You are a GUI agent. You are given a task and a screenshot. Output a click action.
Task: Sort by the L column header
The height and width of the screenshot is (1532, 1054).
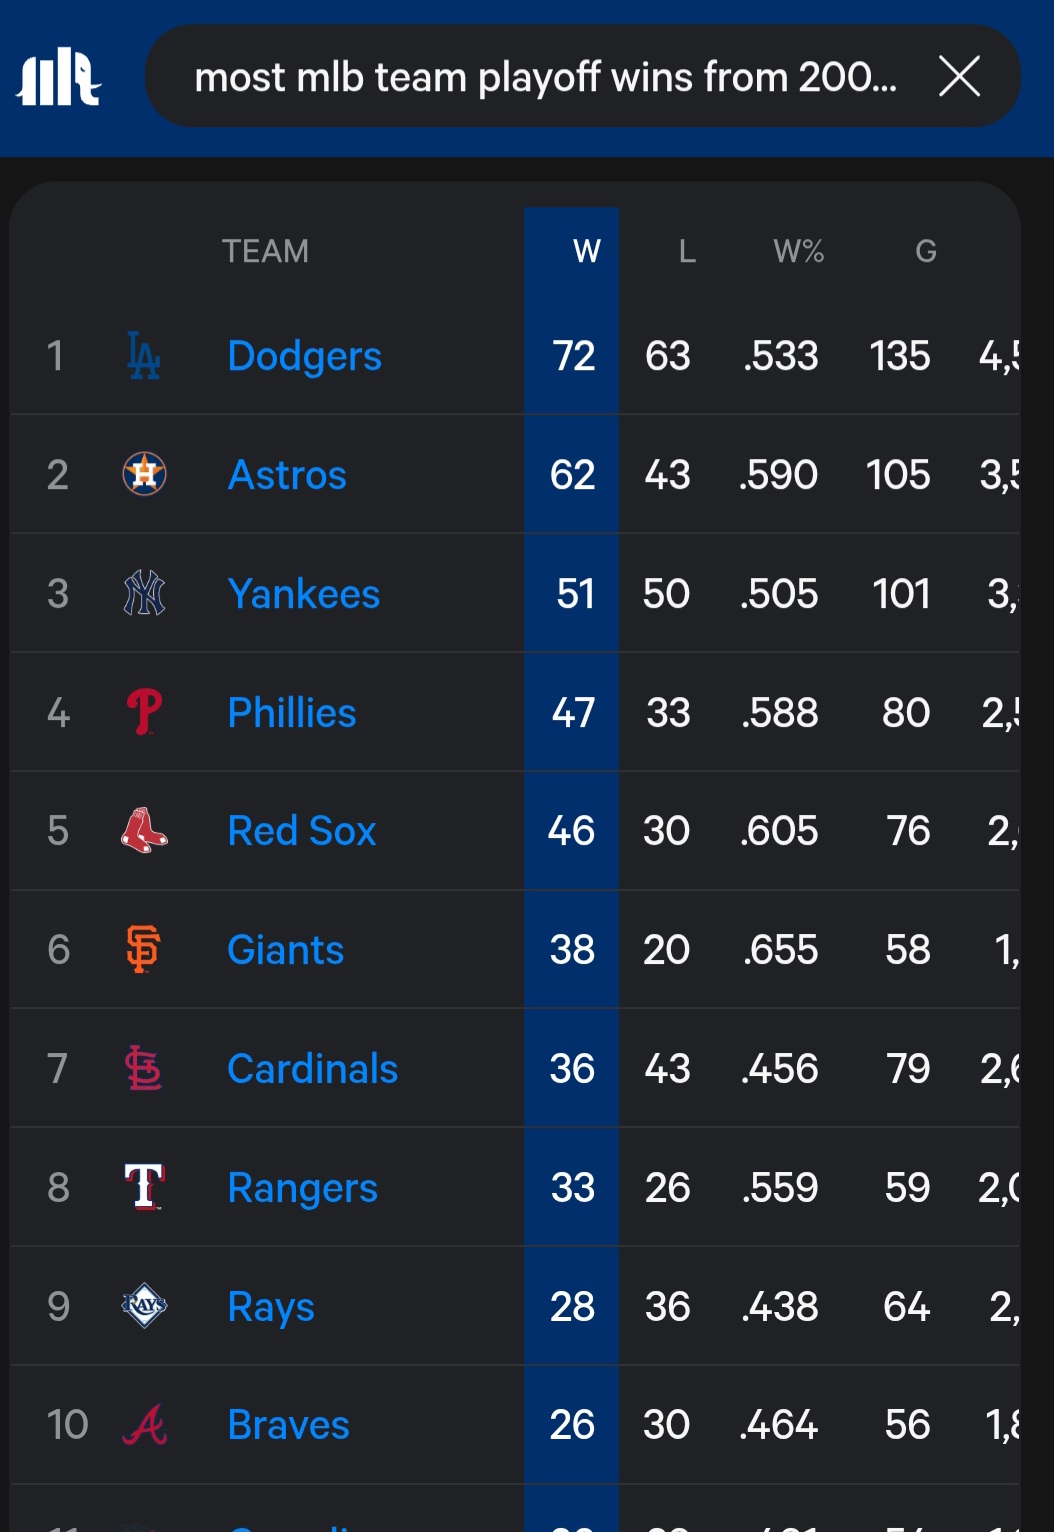687,251
